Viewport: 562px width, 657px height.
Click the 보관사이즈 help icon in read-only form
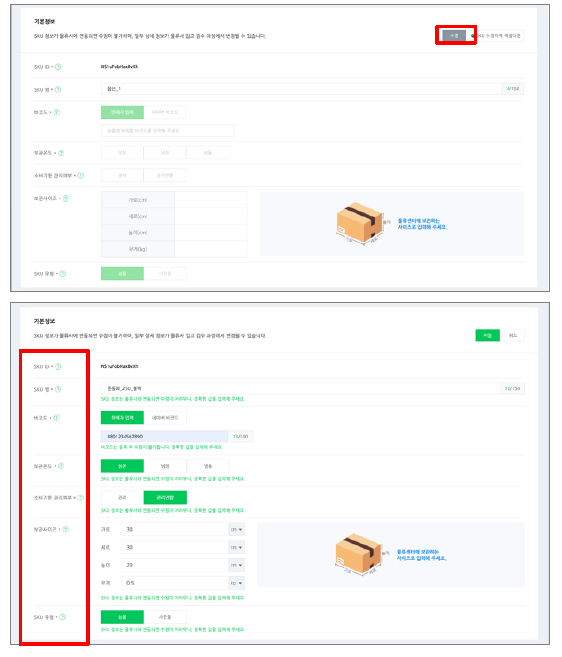coord(66,198)
